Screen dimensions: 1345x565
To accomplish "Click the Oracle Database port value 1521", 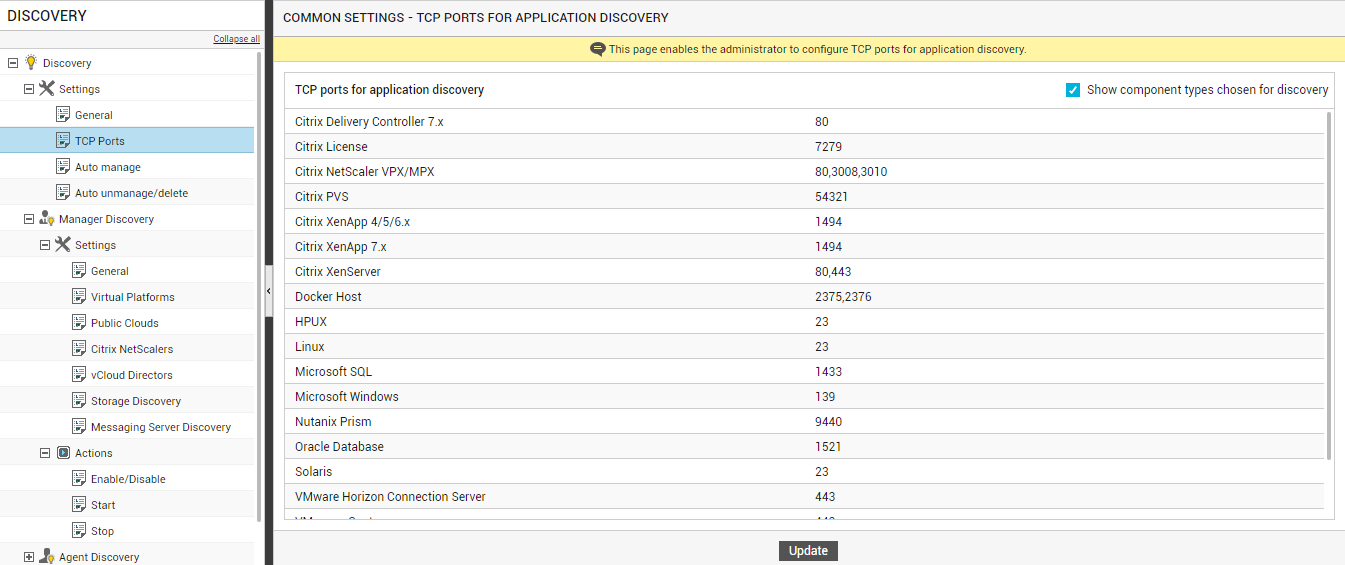I will (828, 447).
